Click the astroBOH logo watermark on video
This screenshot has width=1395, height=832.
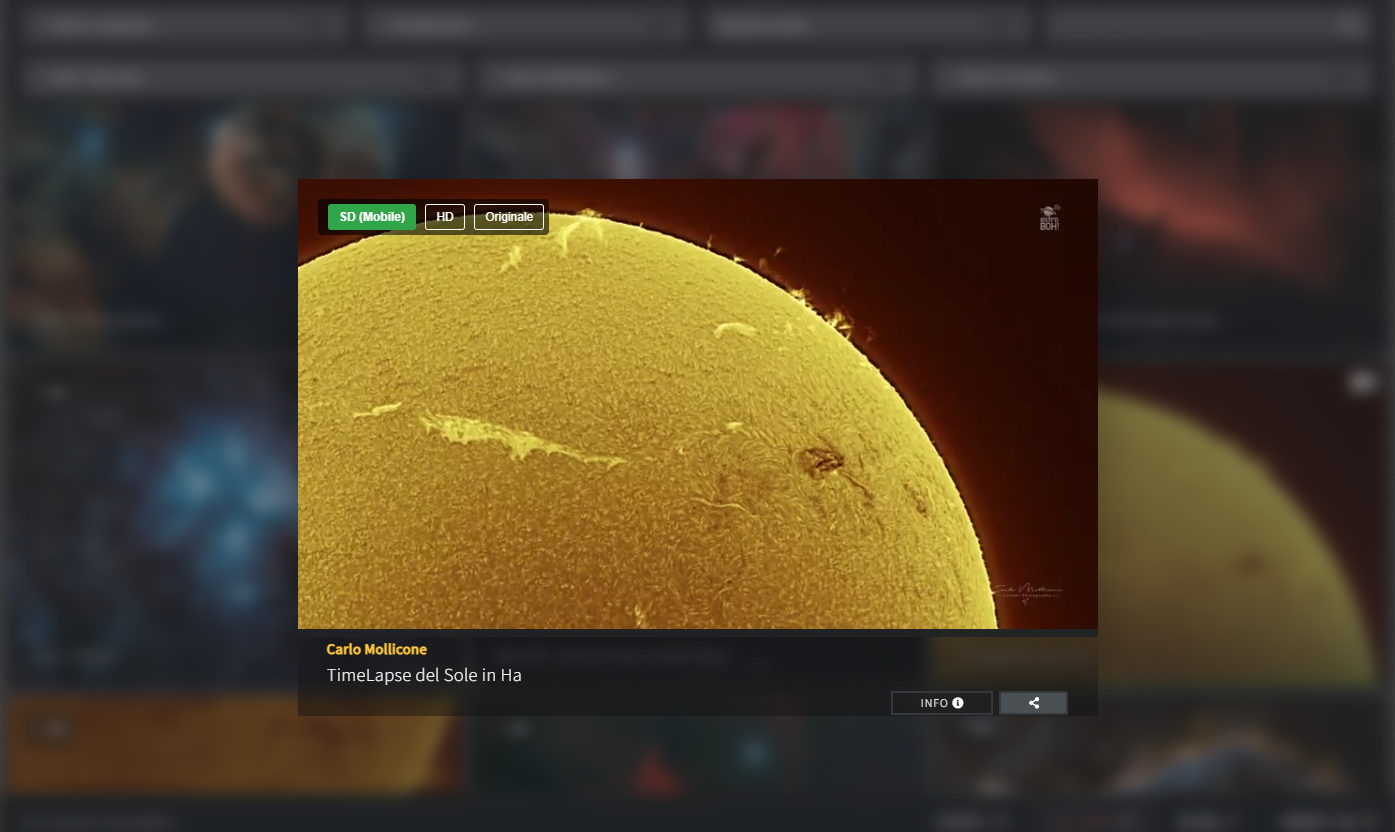click(x=1049, y=218)
